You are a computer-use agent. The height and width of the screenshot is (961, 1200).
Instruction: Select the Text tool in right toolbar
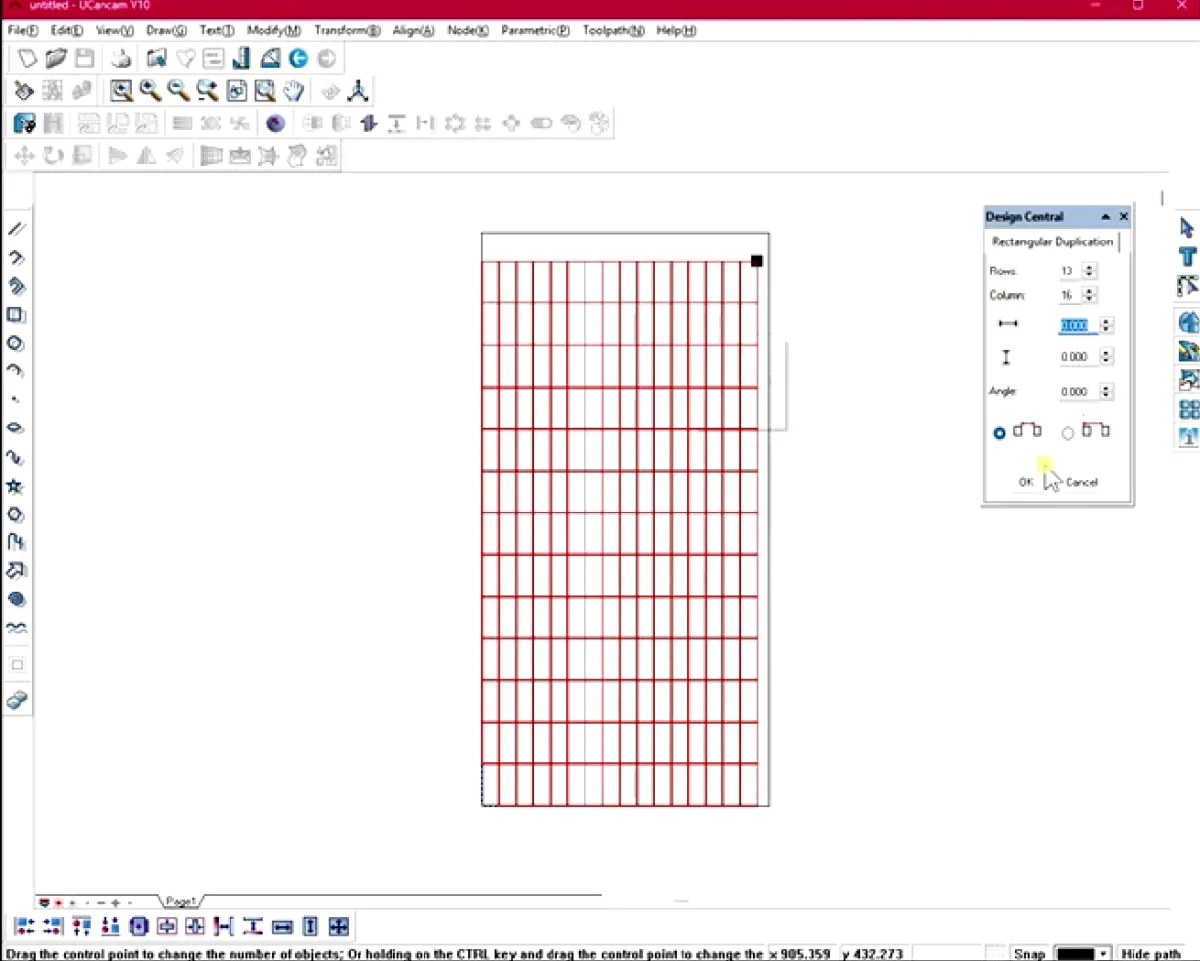click(1188, 257)
